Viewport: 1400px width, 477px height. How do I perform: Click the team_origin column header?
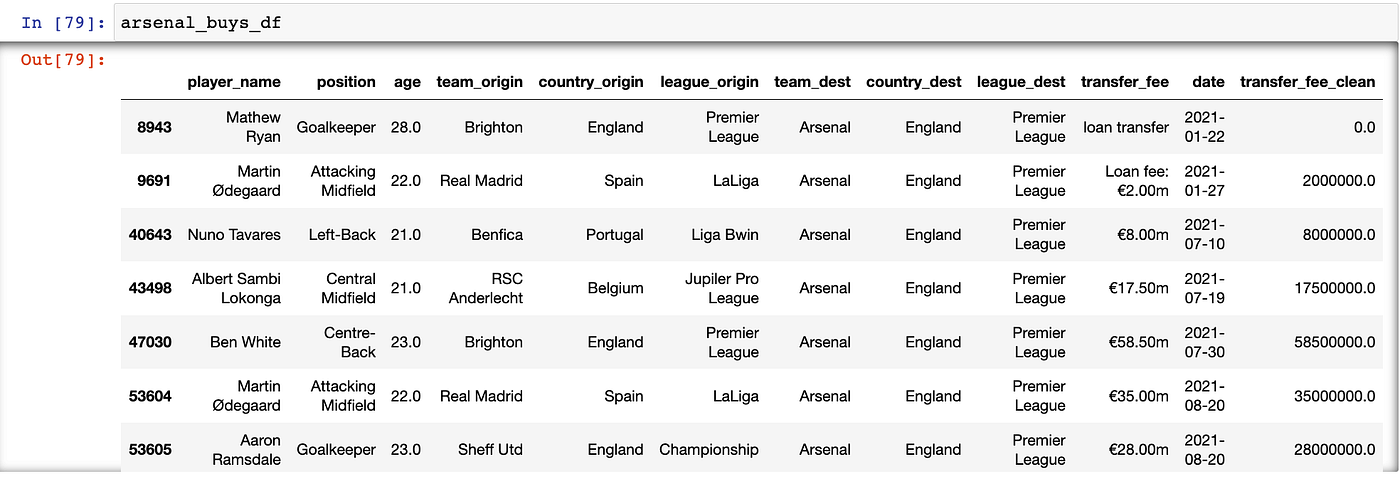[479, 82]
